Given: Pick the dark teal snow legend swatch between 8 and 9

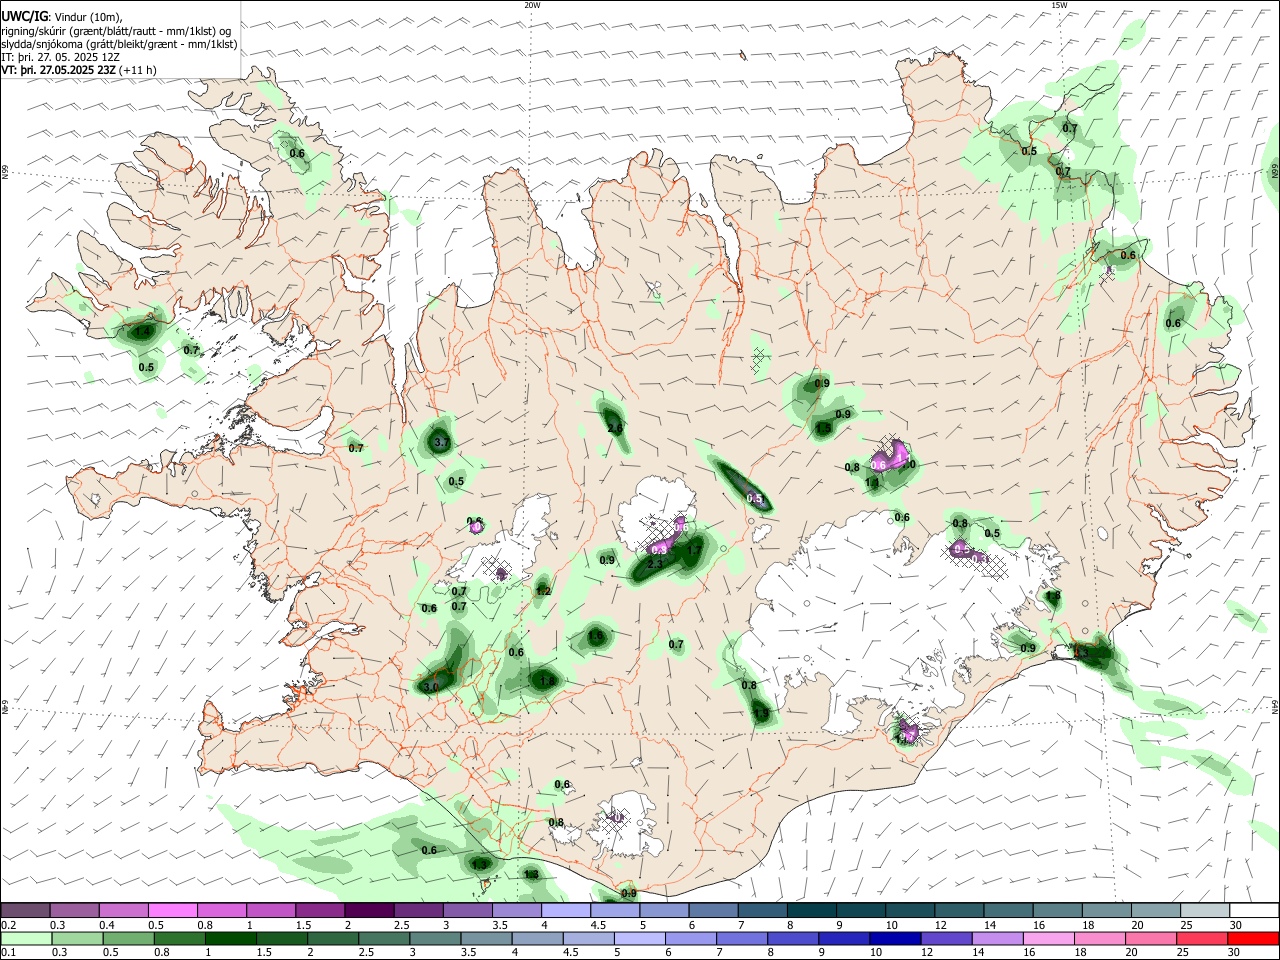Looking at the screenshot, I should click(811, 911).
